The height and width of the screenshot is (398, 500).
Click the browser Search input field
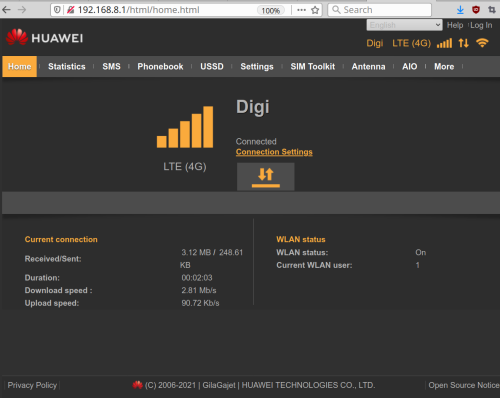click(380, 10)
